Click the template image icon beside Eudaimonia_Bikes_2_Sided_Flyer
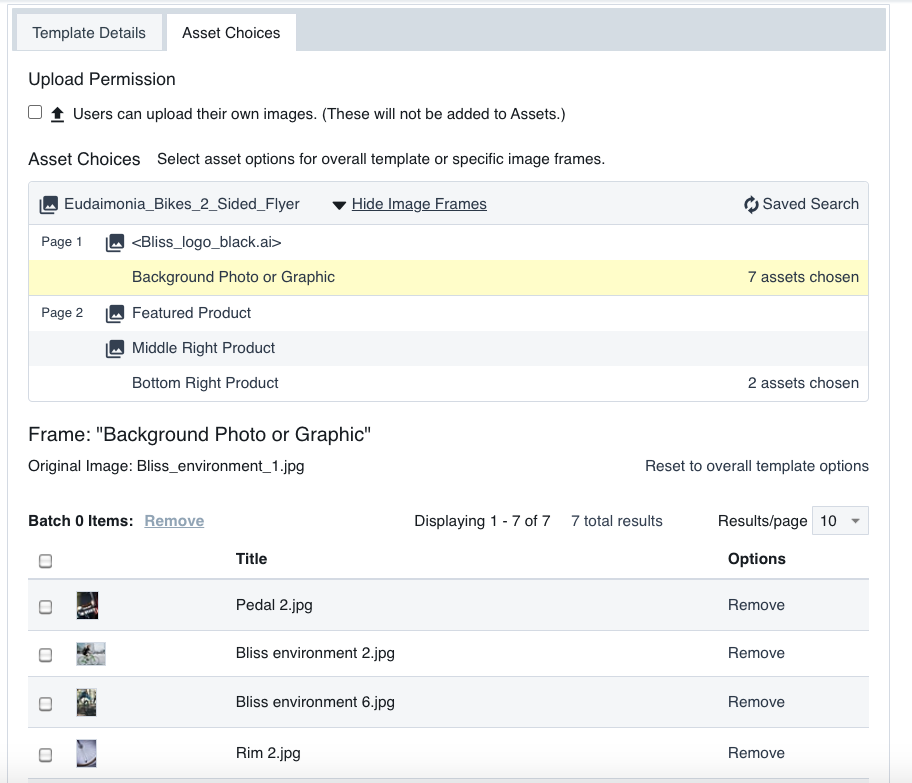This screenshot has height=783, width=912. 49,205
